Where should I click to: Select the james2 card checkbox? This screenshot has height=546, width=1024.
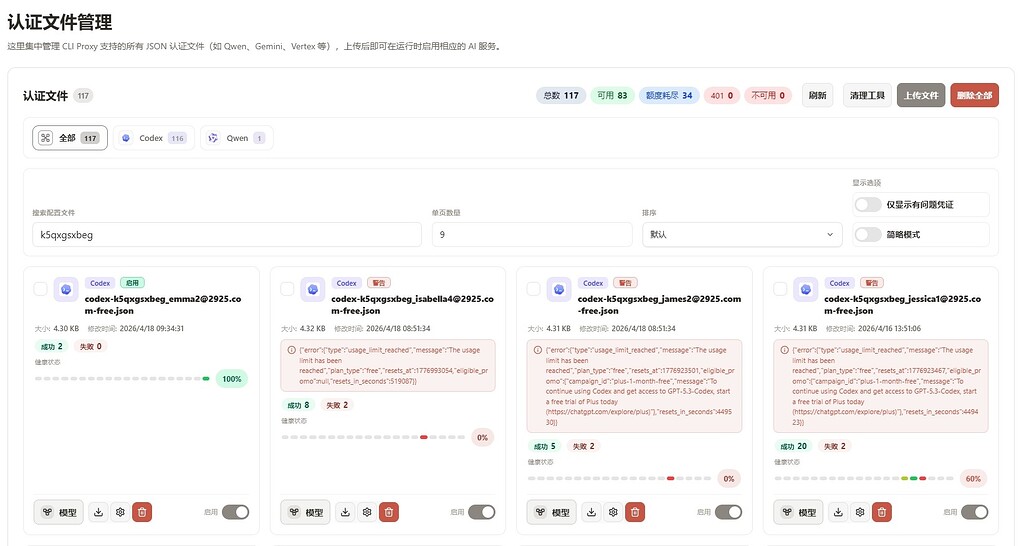[534, 289]
